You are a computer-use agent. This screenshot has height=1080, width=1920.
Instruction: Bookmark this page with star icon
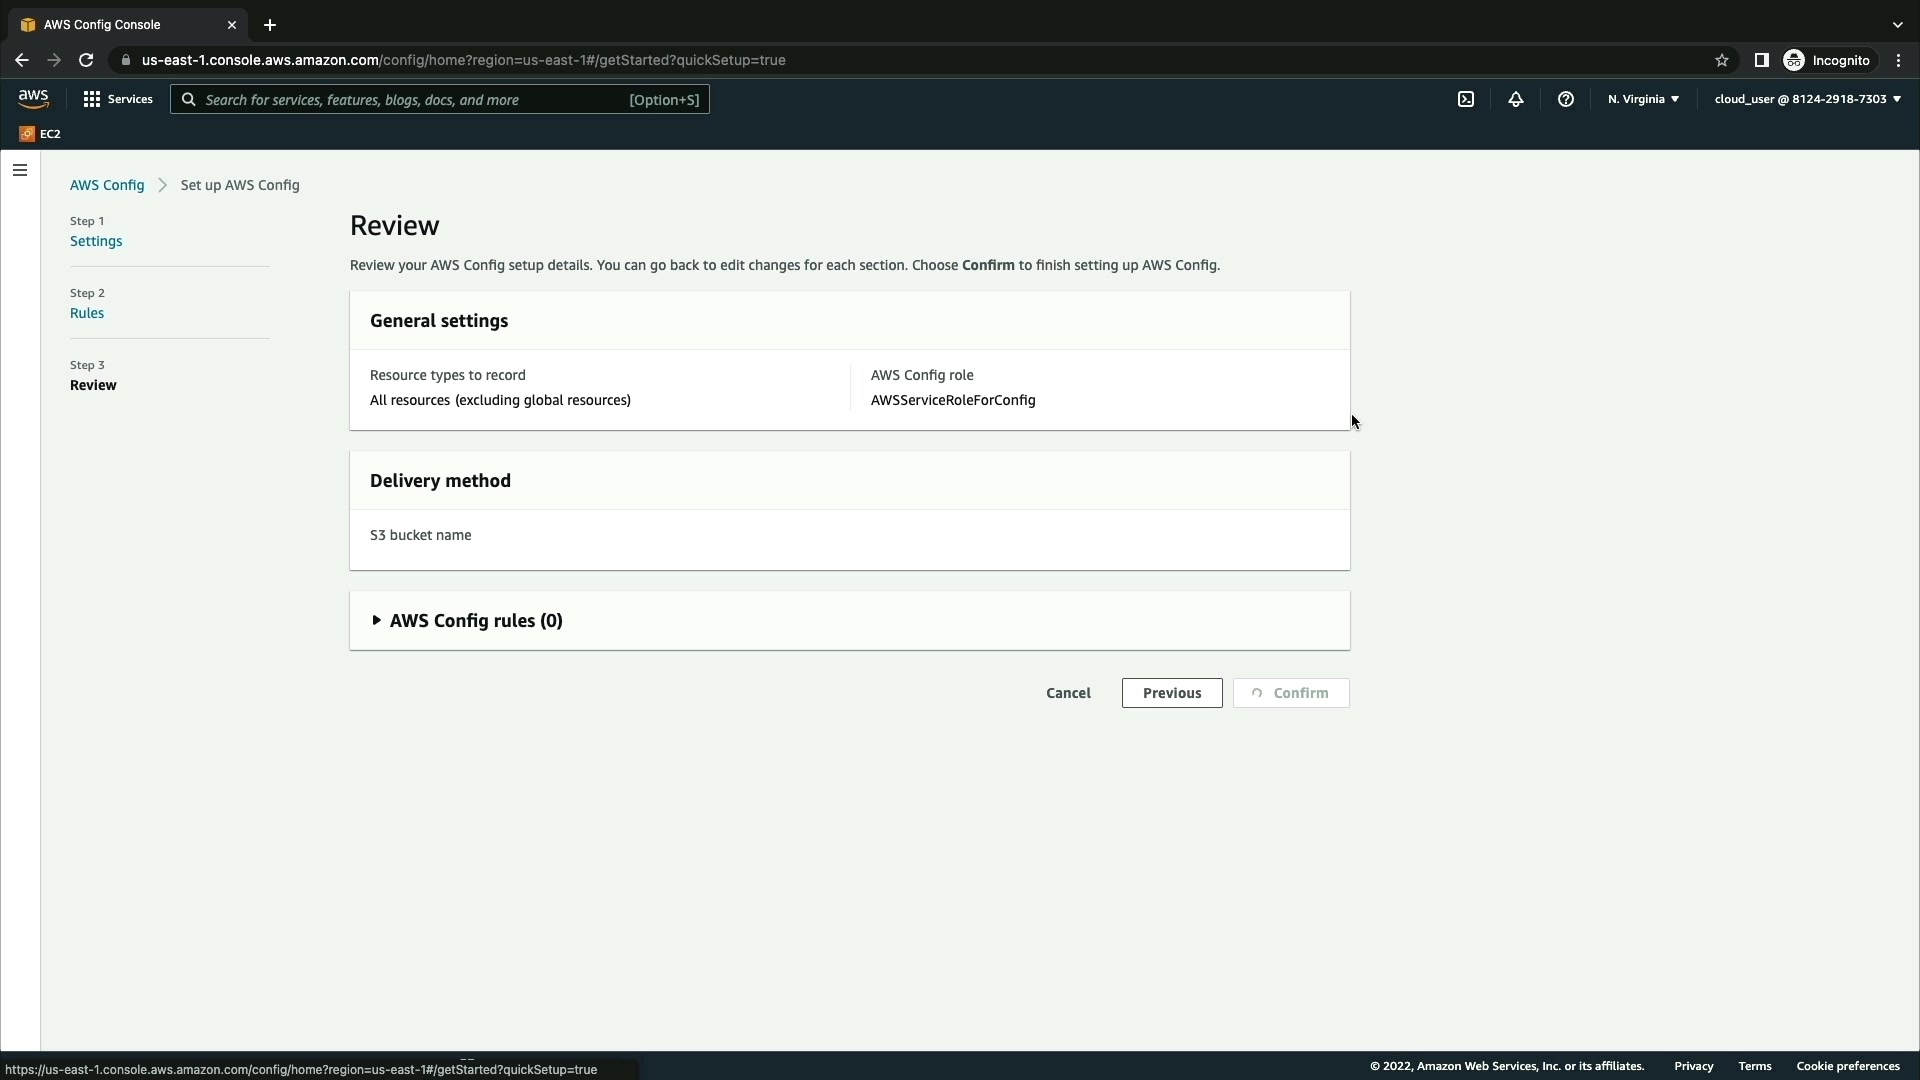1721,60
